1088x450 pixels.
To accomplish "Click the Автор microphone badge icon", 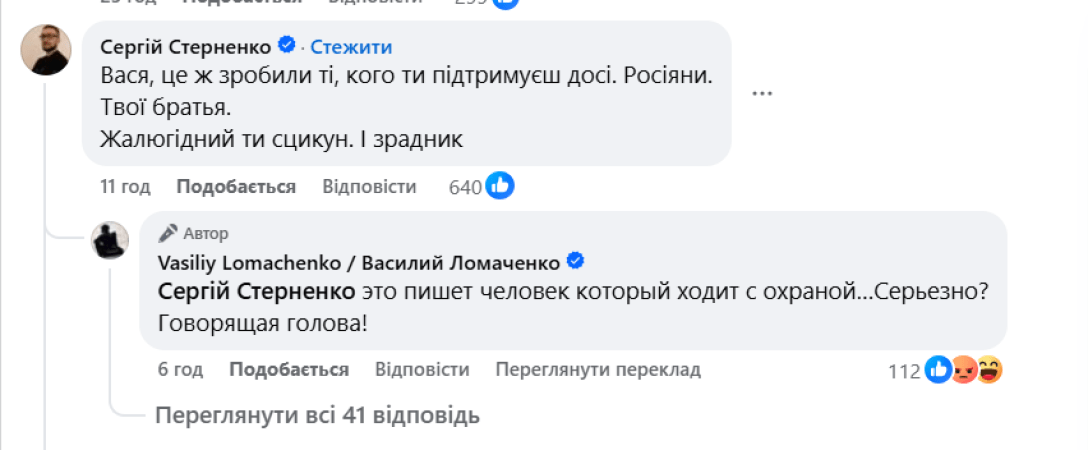I will [168, 233].
